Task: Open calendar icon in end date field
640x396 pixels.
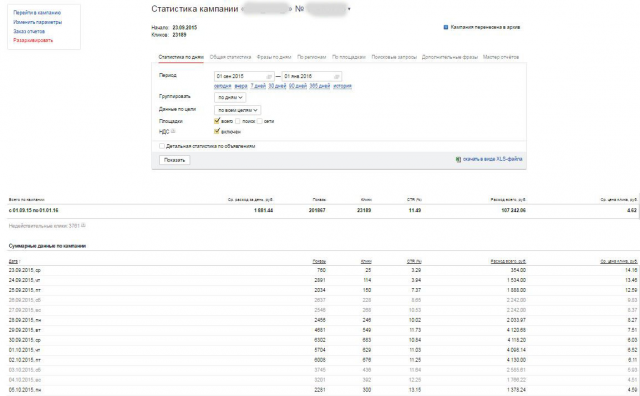Action: 336,77
